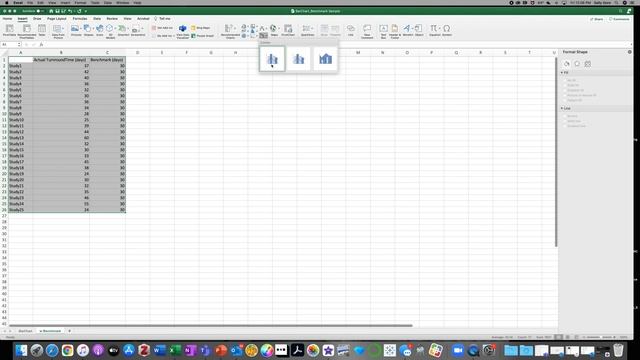Click the People Graph add-in
This screenshot has width=640, height=360.
click(x=202, y=36)
